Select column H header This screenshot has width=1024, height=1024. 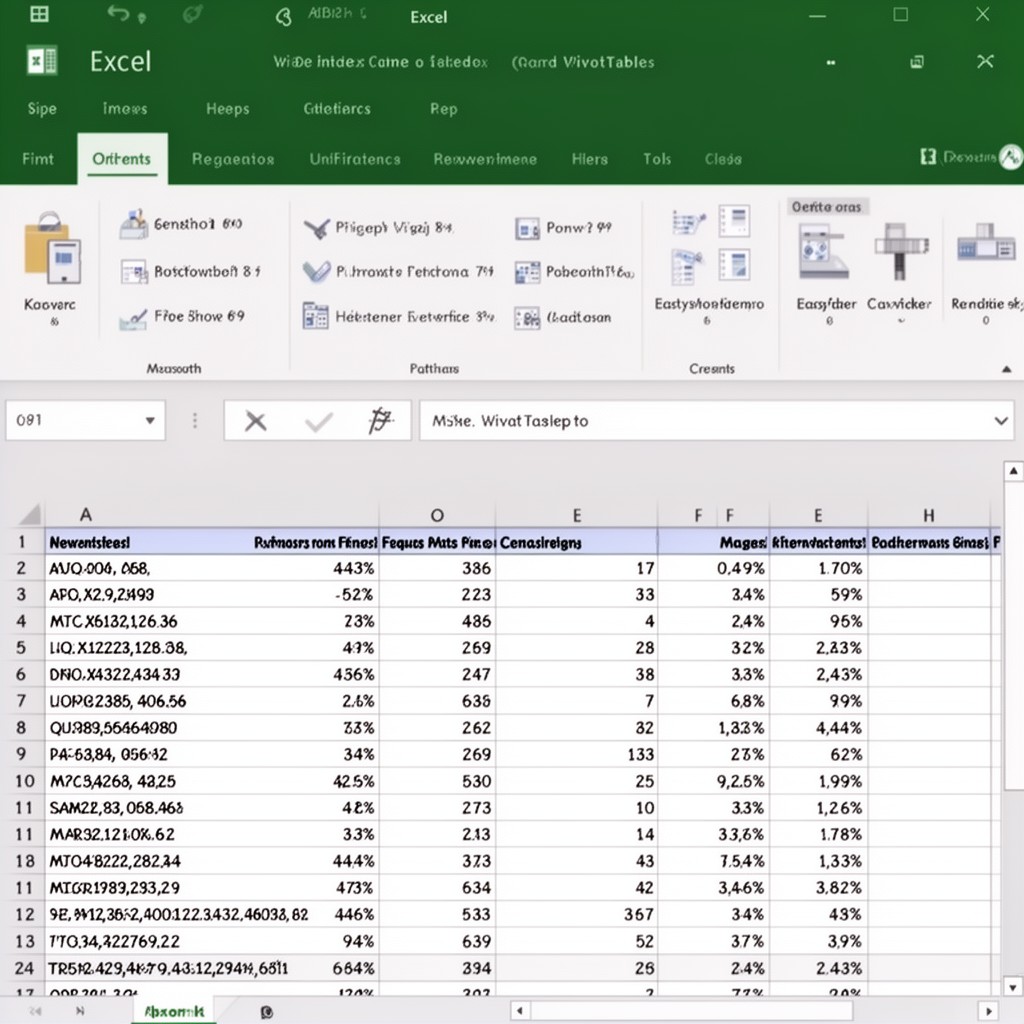click(929, 515)
